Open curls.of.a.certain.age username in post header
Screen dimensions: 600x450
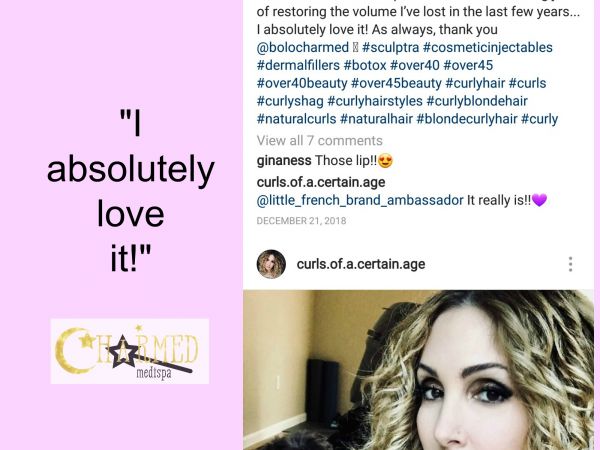[x=361, y=264]
